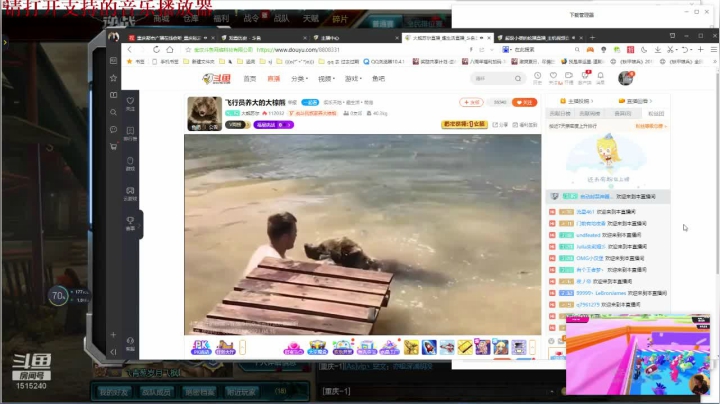This screenshot has width=720, height=404.
Task: Open the browser scissors screenshot tool
Action: (670, 50)
